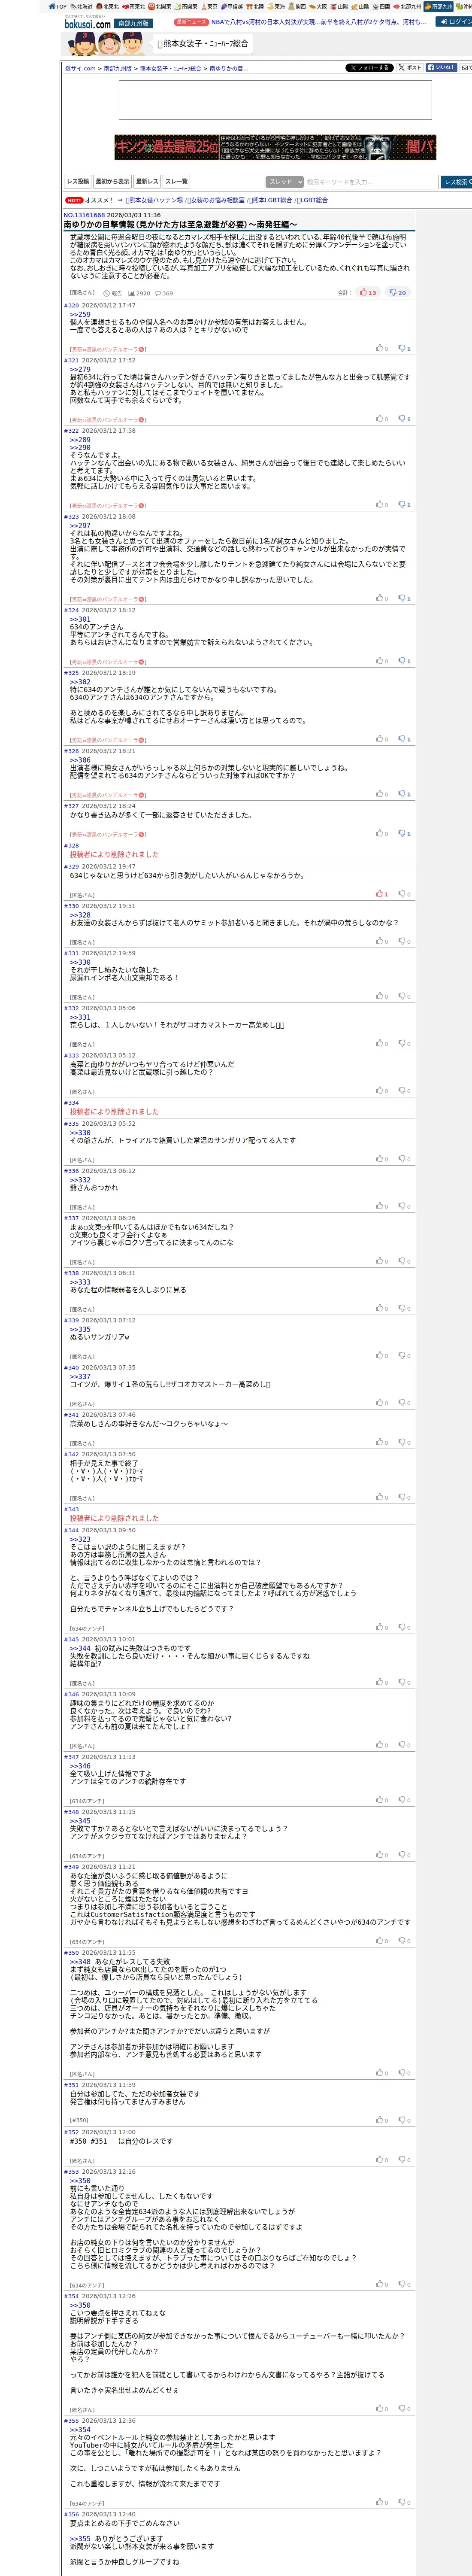Viewport: 472px width, 2576px height.
Task: Click anchor link >>344 in post #345
Action: (80, 1648)
